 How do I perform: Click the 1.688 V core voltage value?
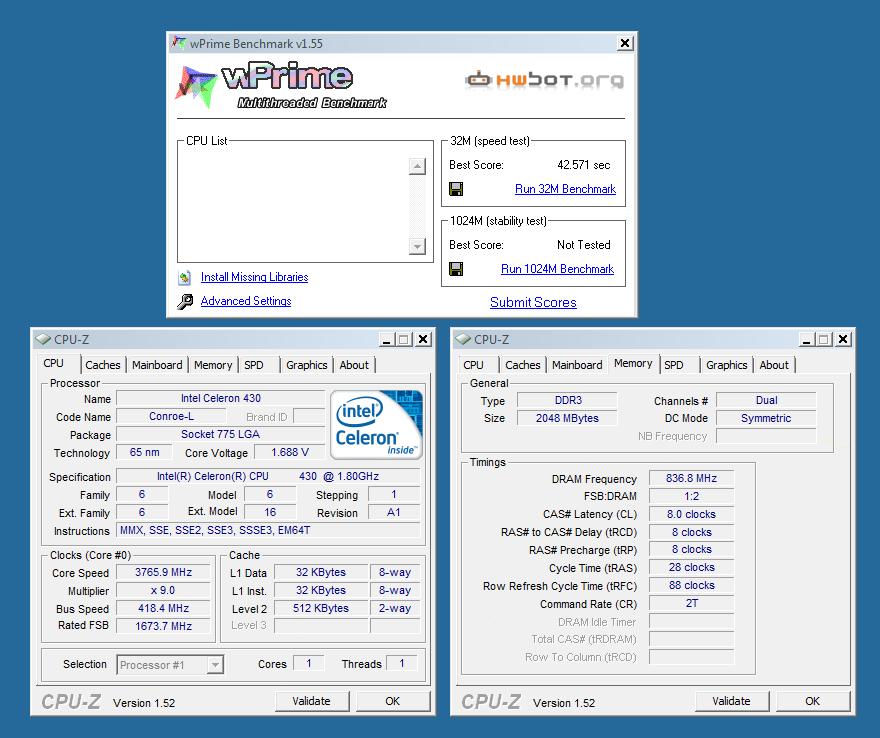[x=290, y=452]
